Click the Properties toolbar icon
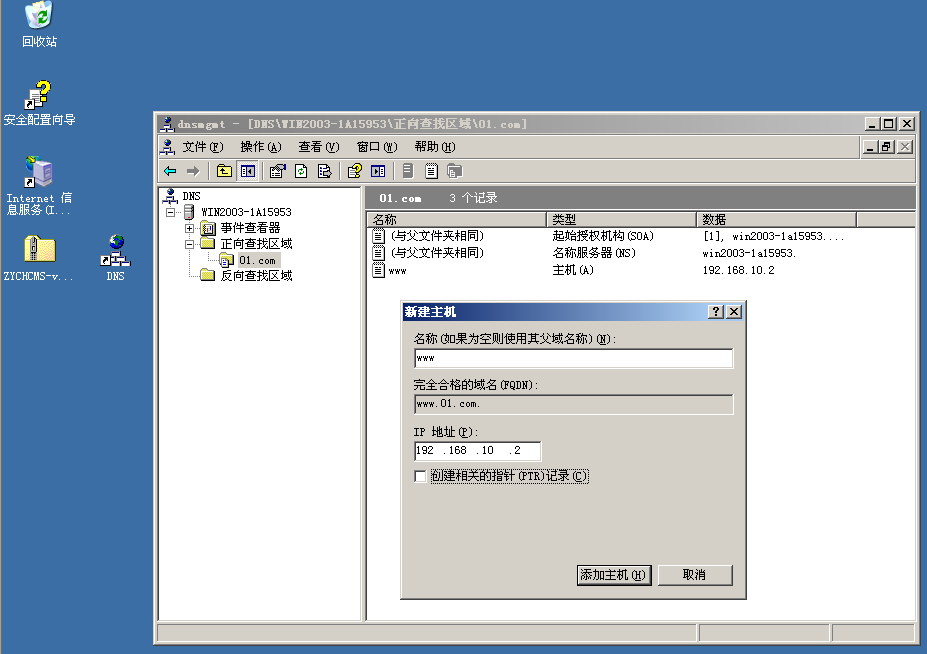927x654 pixels. click(x=278, y=171)
